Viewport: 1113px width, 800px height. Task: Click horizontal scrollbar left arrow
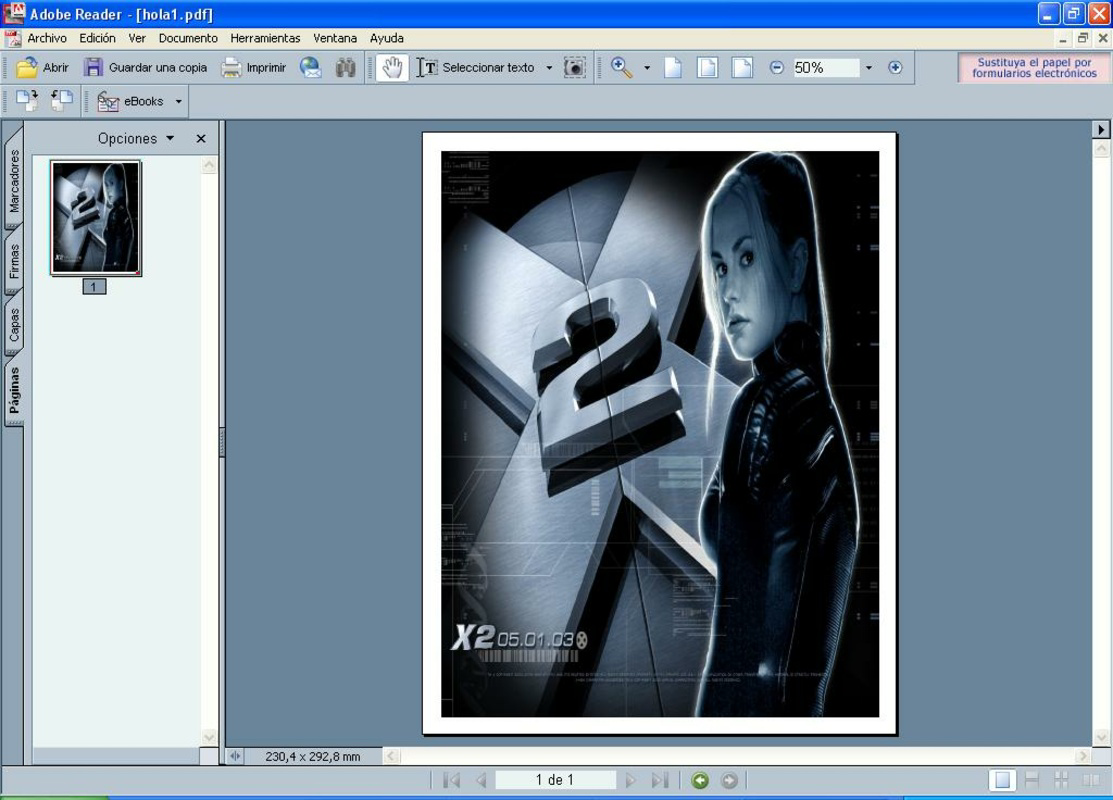tap(391, 757)
